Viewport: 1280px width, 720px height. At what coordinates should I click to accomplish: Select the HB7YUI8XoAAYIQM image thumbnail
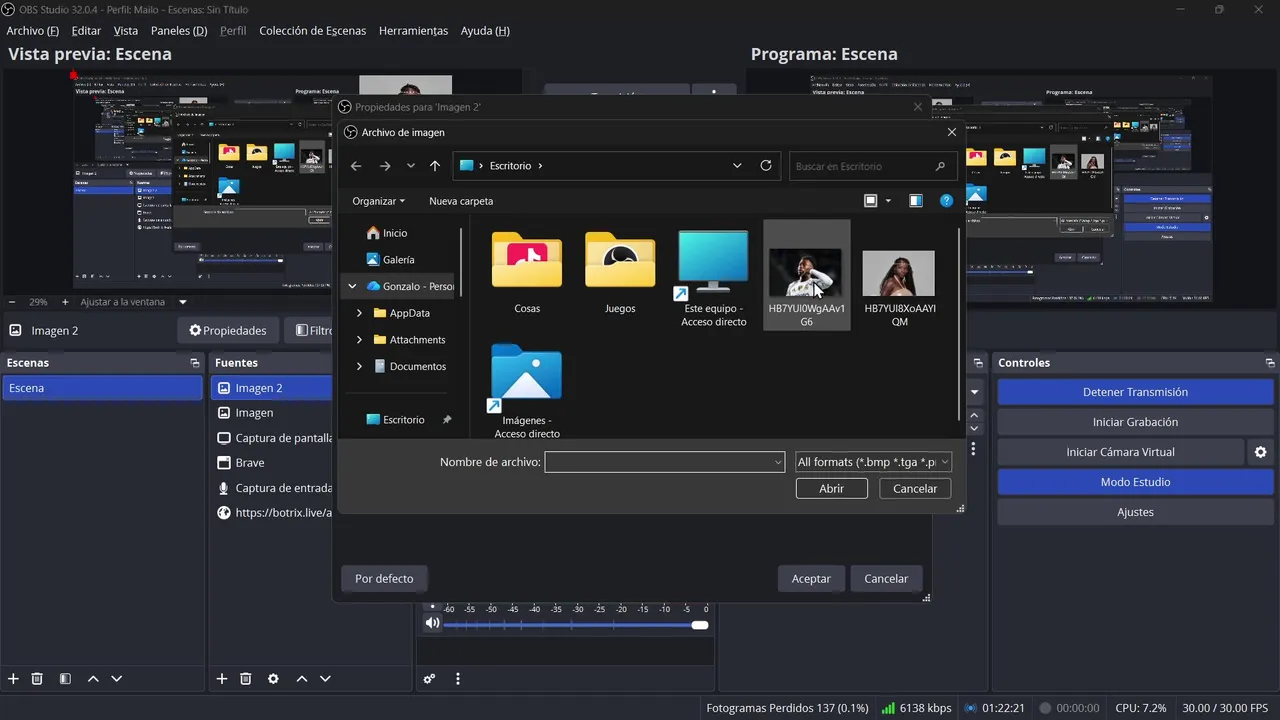[899, 275]
